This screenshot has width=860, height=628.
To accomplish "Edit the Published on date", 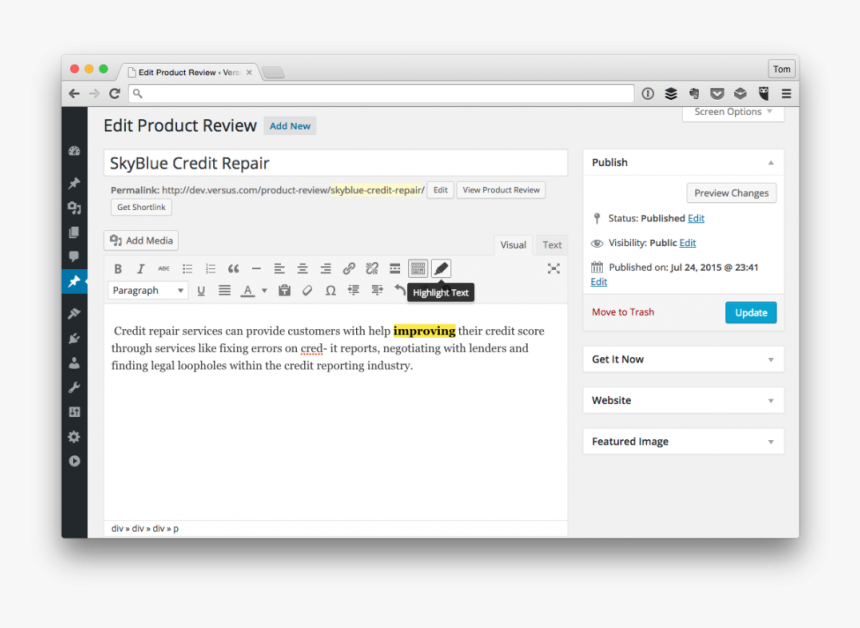I will (x=598, y=282).
